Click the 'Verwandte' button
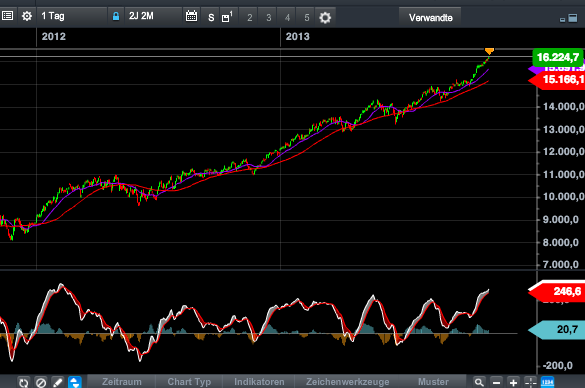The image size is (585, 388). point(431,18)
